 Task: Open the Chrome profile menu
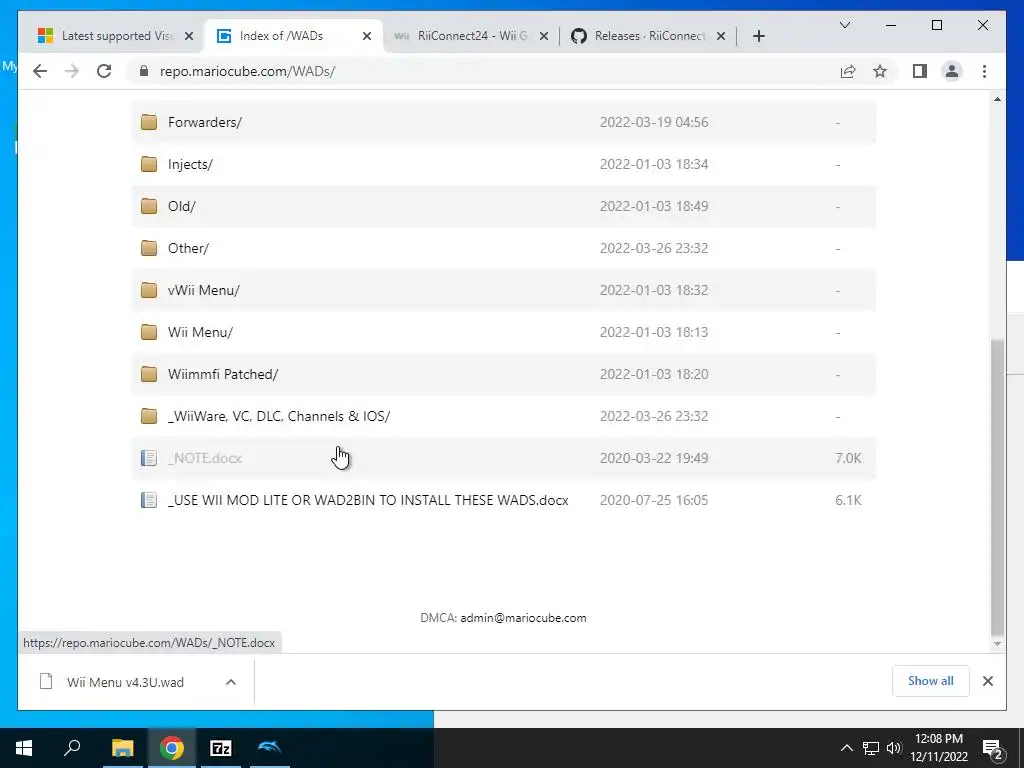pos(952,71)
